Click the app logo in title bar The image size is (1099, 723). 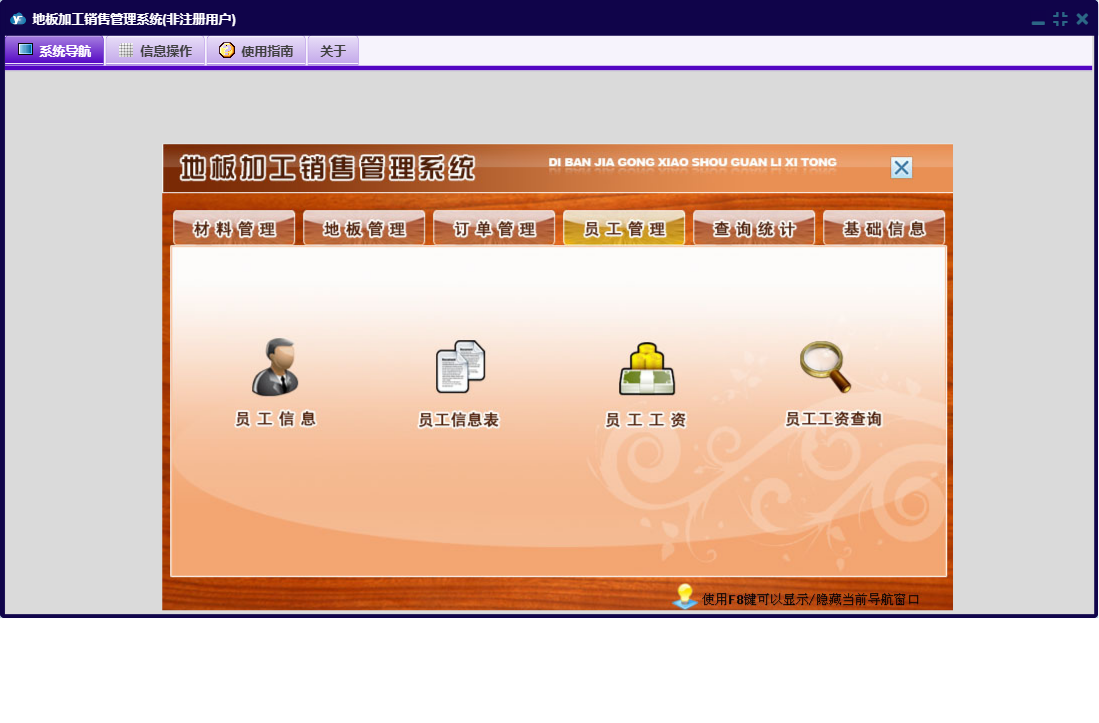pyautogui.click(x=17, y=19)
